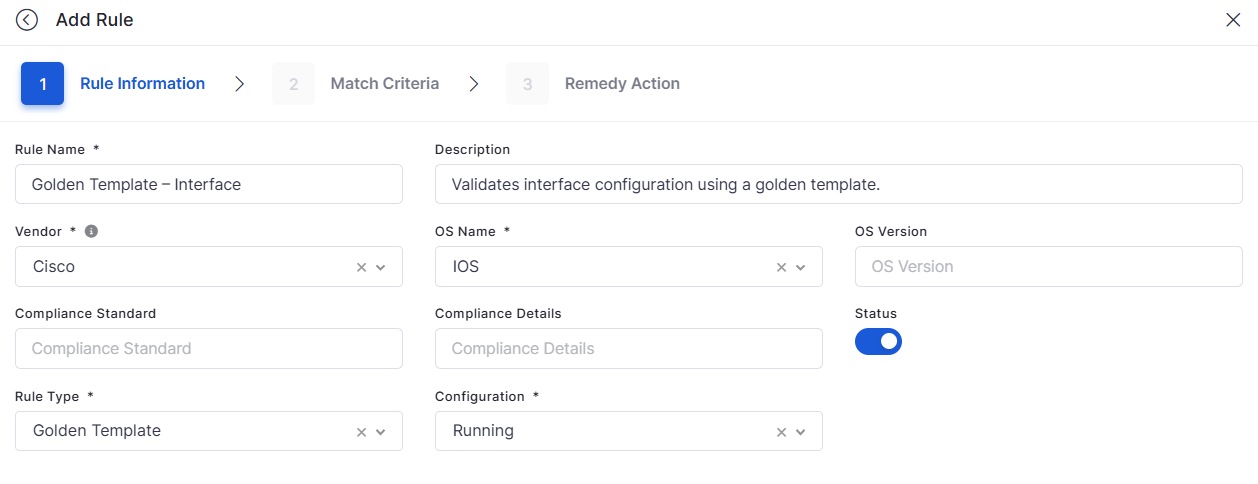Go to the Match Criteria step
Image resolution: width=1258 pixels, height=484 pixels.
[384, 84]
